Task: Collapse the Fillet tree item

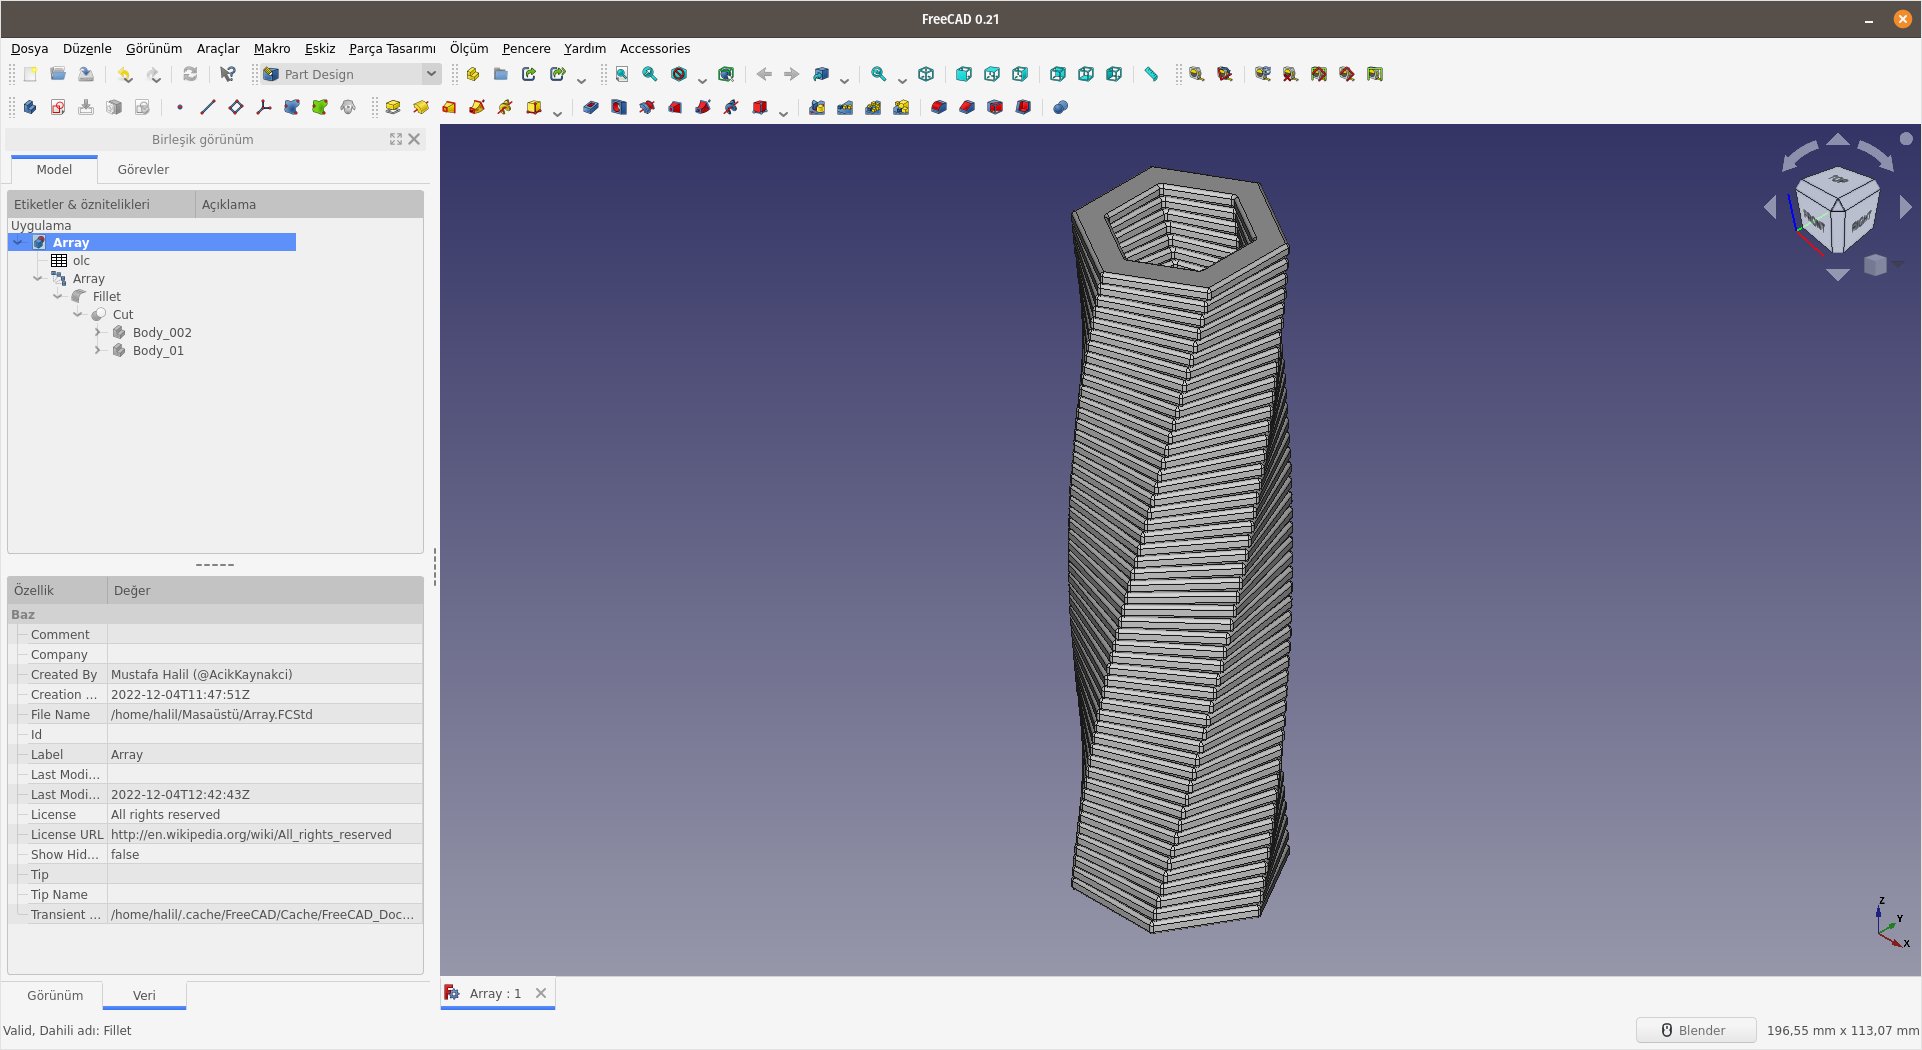Action: [58, 296]
